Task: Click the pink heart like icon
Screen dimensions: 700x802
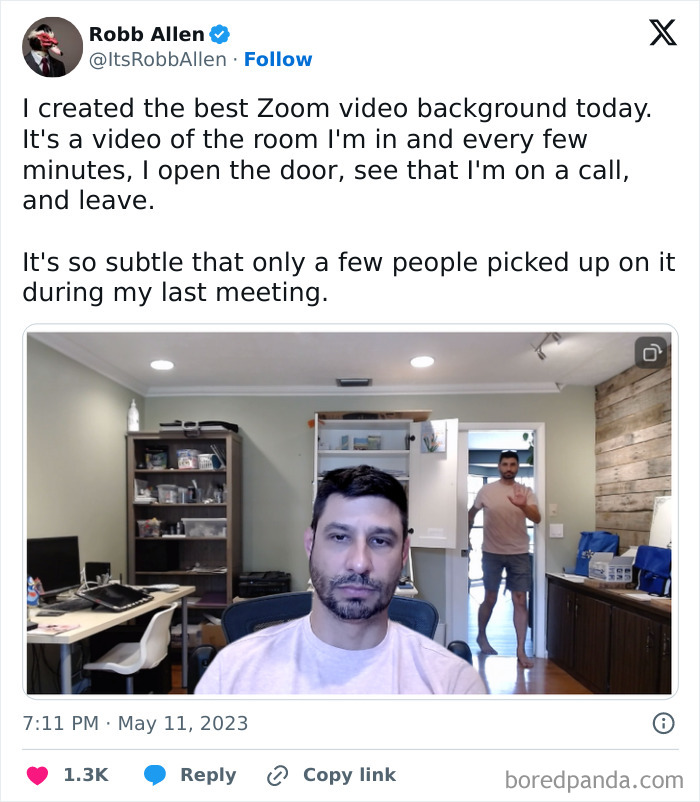Action: click(37, 775)
